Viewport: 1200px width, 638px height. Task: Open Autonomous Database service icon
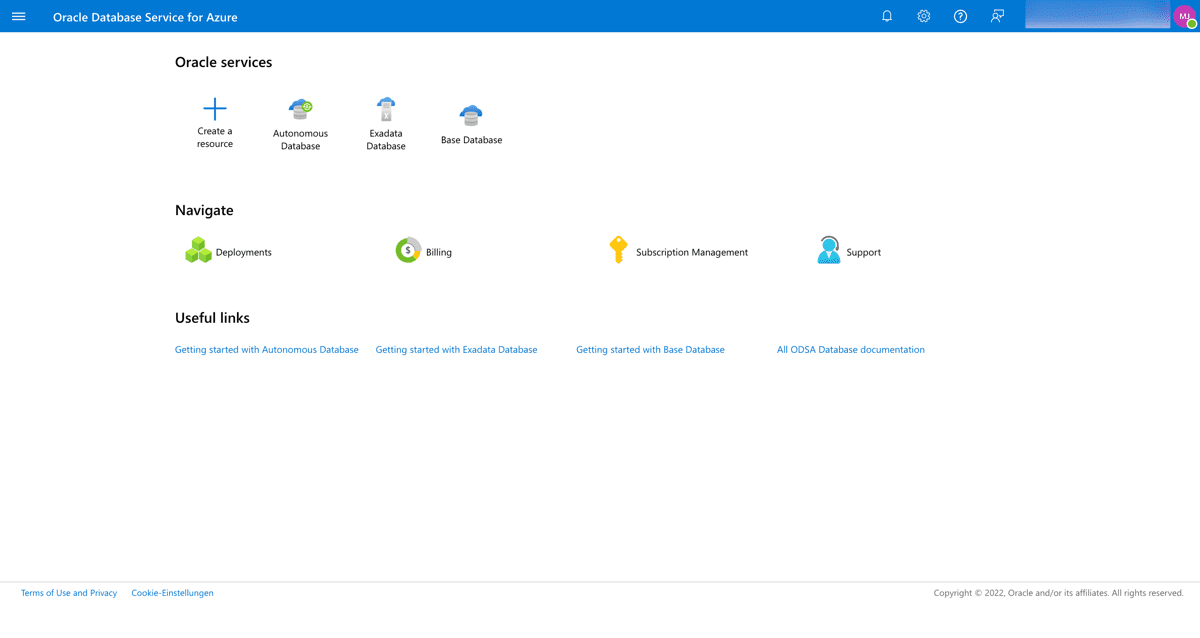click(300, 109)
